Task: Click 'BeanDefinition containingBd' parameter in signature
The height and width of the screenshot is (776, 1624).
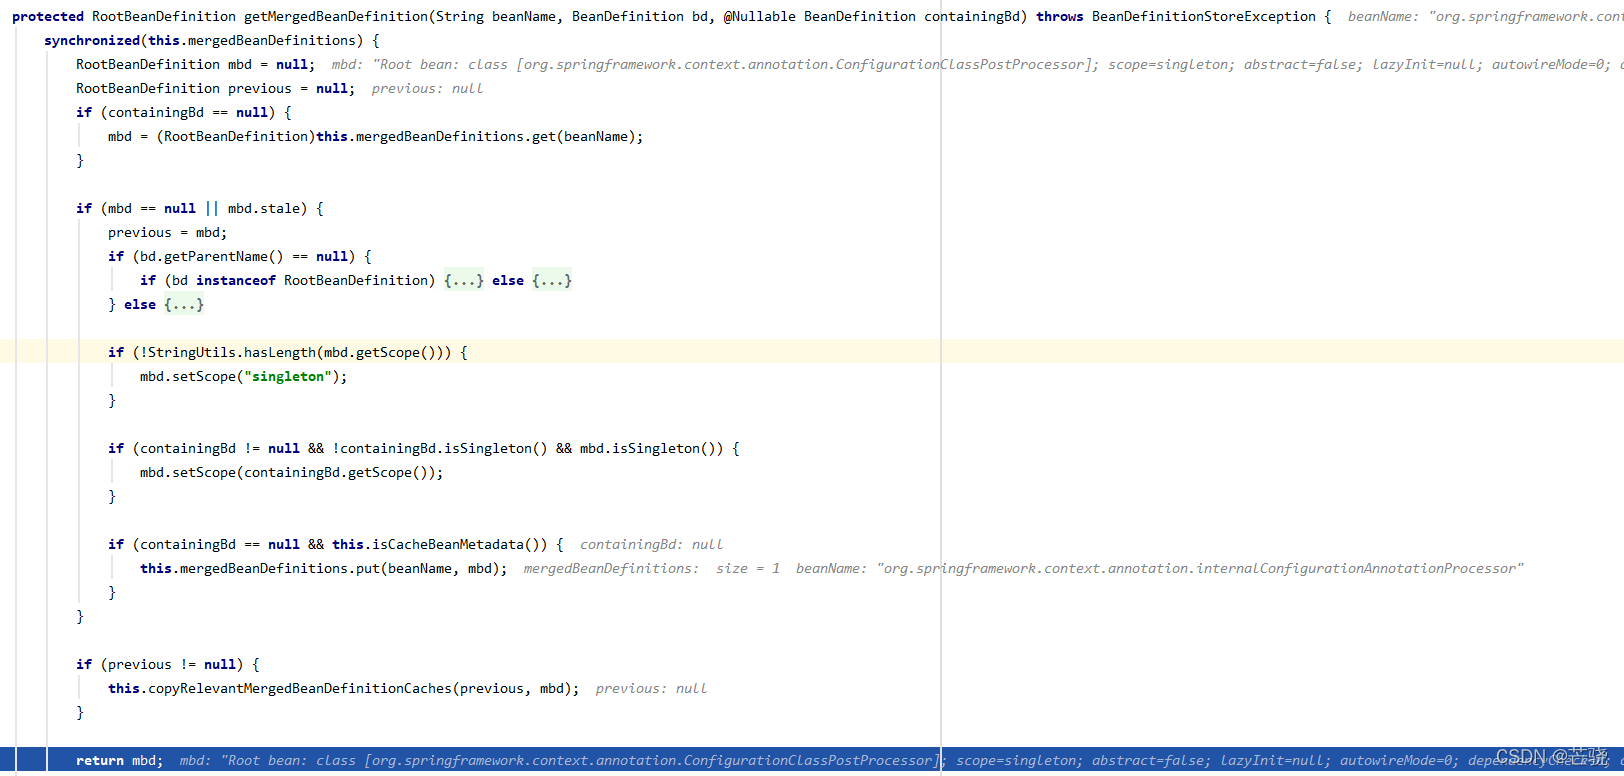Action: pyautogui.click(x=912, y=17)
